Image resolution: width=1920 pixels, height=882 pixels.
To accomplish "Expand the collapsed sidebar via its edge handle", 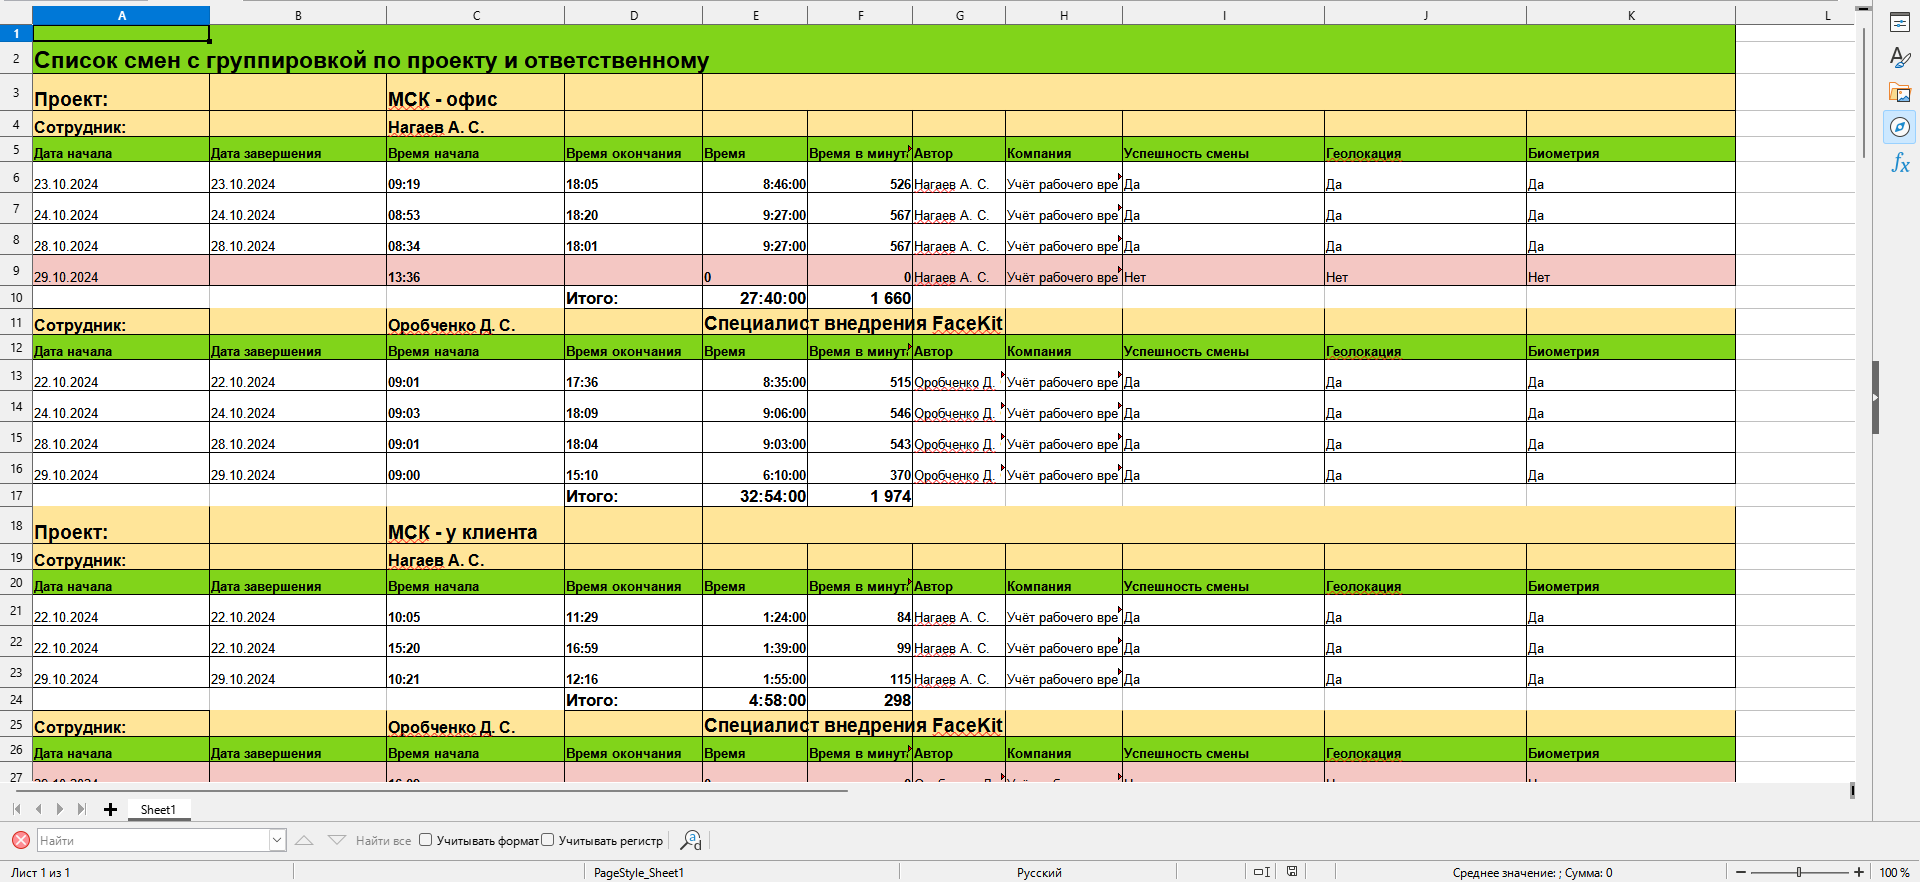I will (1875, 397).
